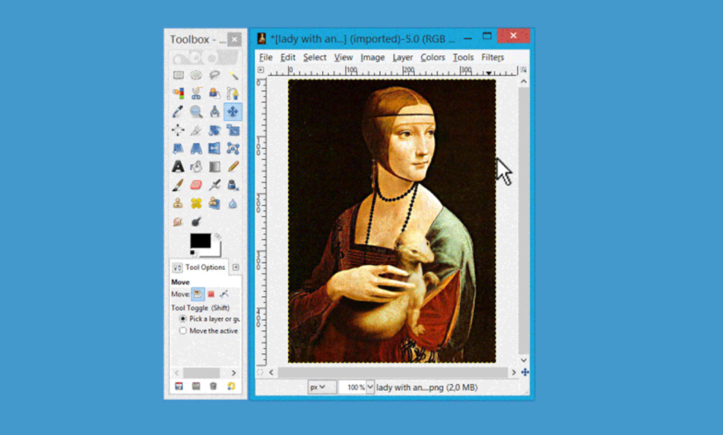Set Move mode to selection
Image resolution: width=723 pixels, height=435 pixels.
pyautogui.click(x=211, y=294)
